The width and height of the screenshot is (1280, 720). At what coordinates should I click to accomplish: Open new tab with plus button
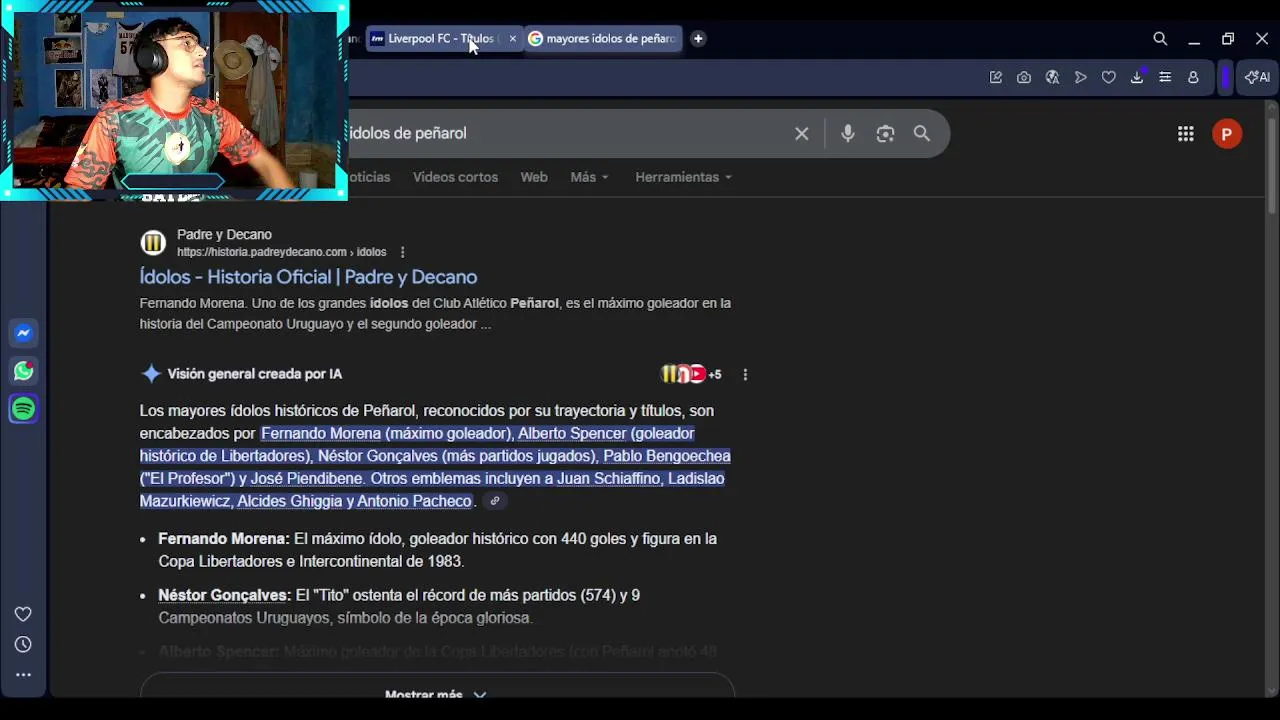click(x=698, y=39)
